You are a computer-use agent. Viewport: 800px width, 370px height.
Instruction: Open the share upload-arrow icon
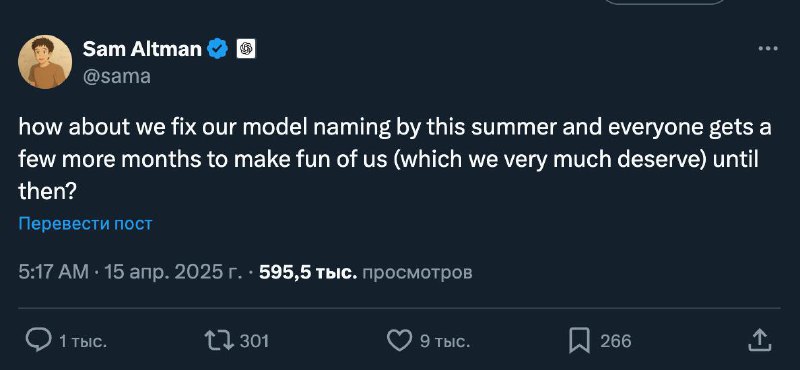[759, 340]
